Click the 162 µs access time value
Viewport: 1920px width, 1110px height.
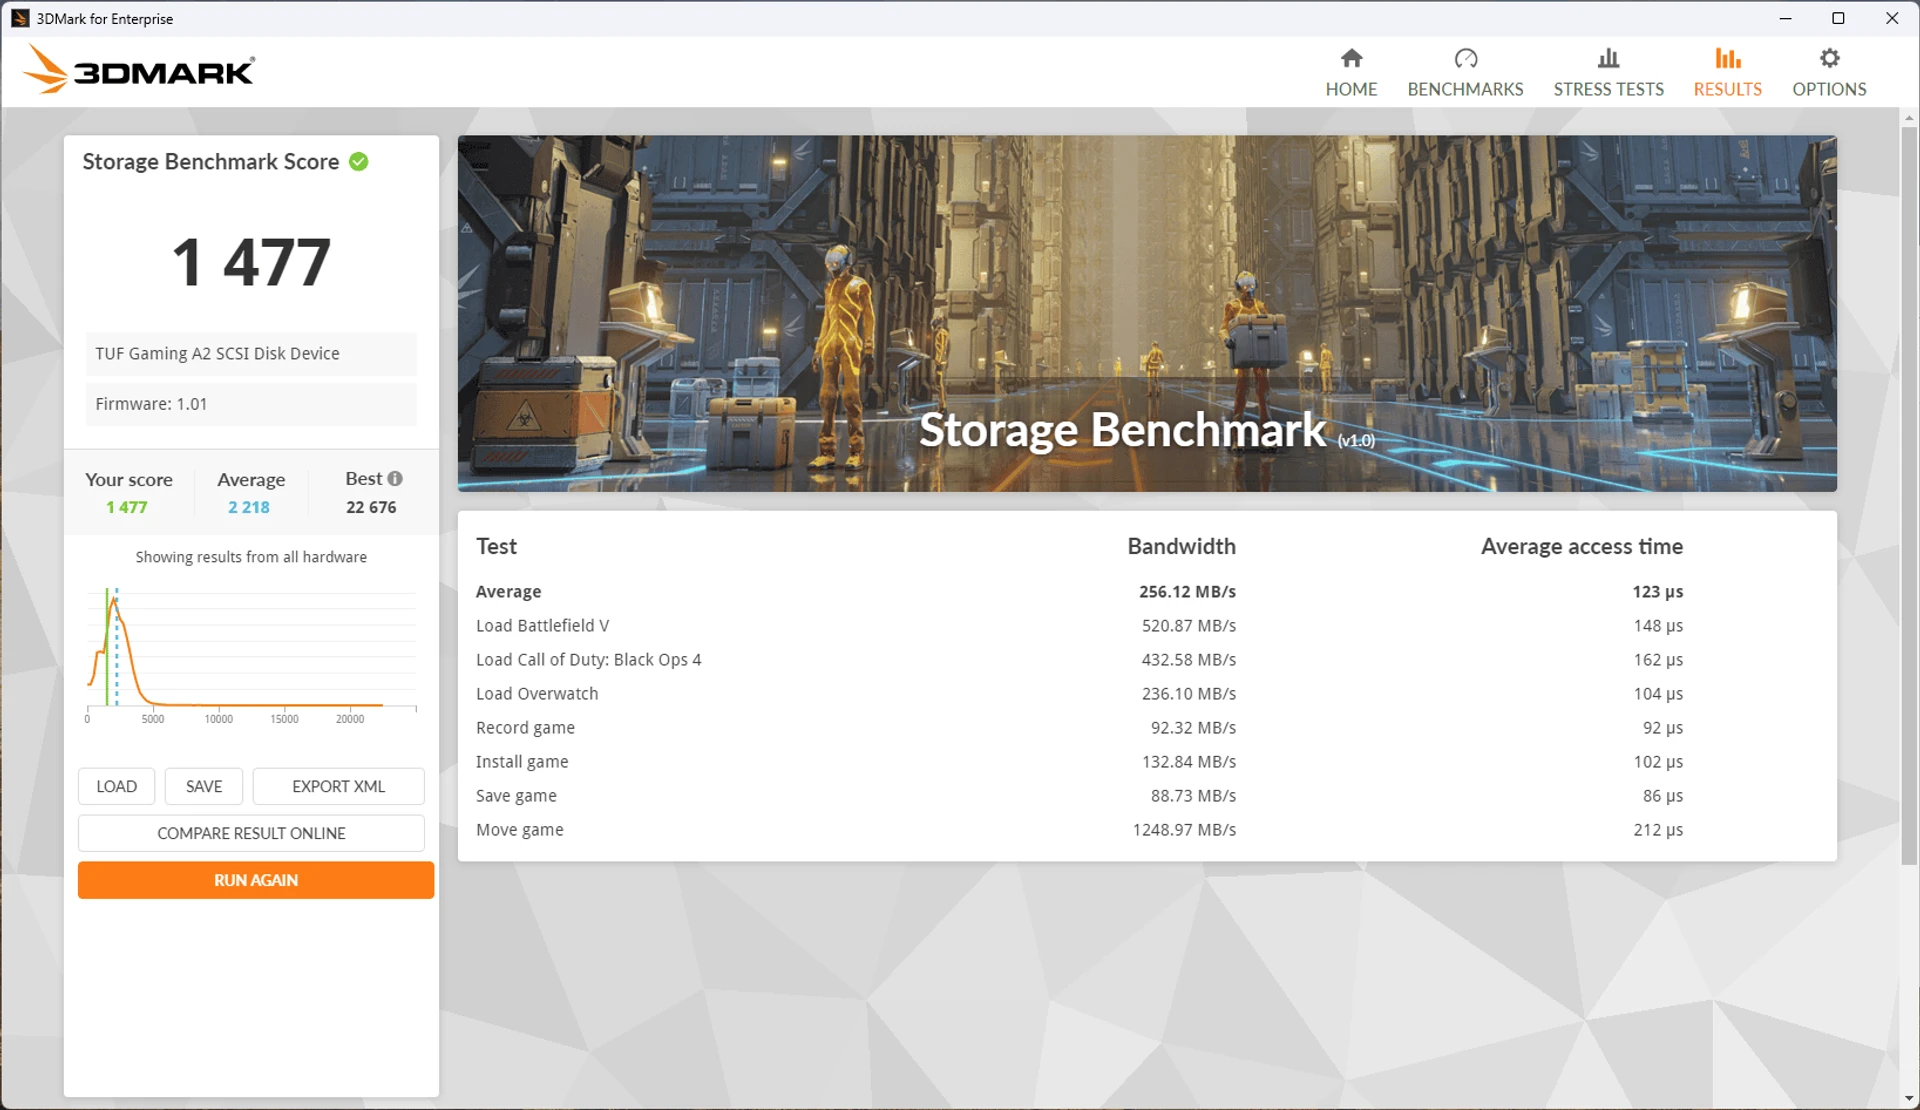tap(1658, 660)
